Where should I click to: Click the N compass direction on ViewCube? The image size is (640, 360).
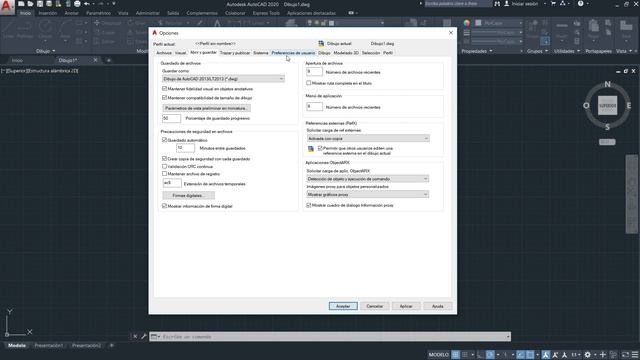coord(607,84)
